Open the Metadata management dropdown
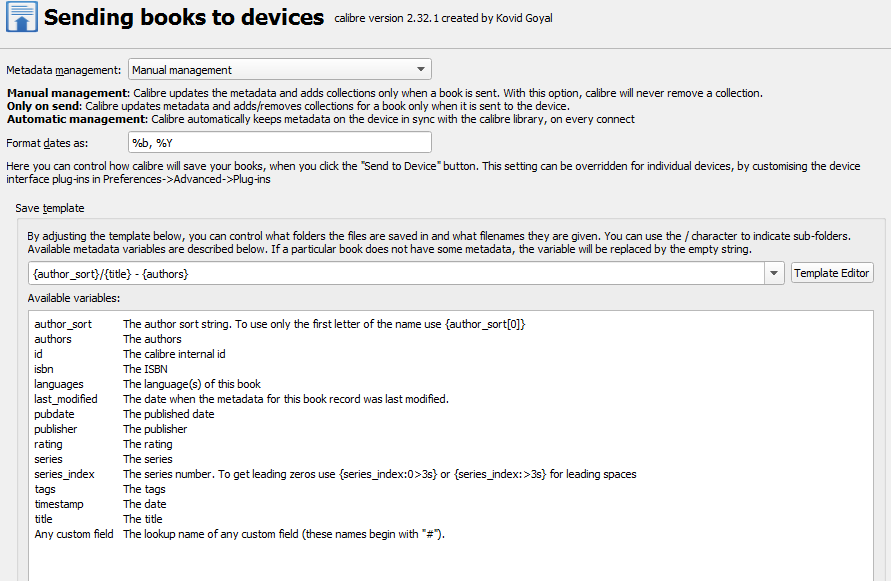 pyautogui.click(x=279, y=70)
